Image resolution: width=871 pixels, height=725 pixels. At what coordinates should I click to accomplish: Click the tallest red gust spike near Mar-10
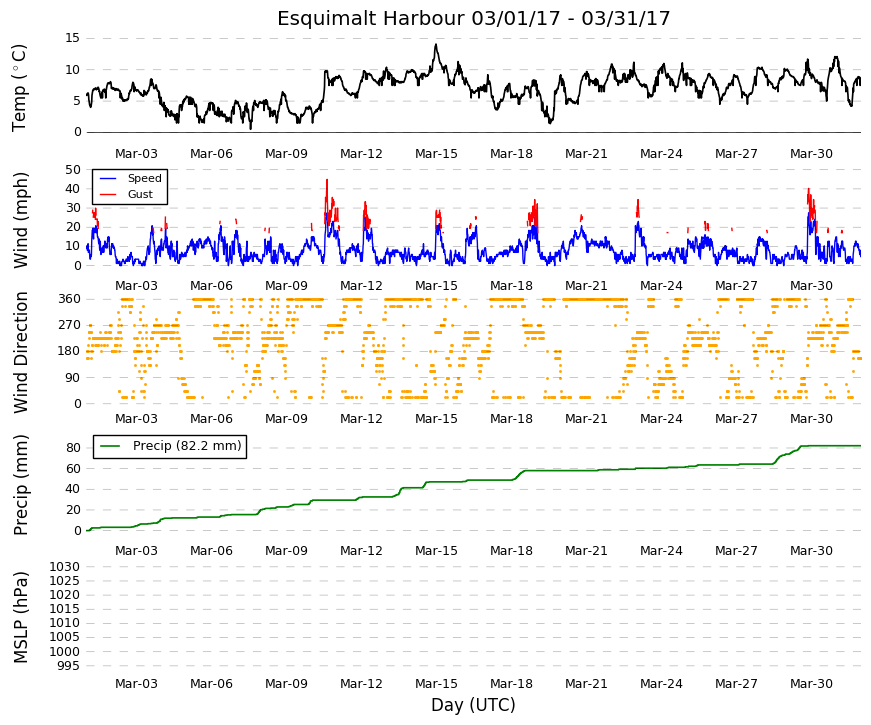(327, 181)
